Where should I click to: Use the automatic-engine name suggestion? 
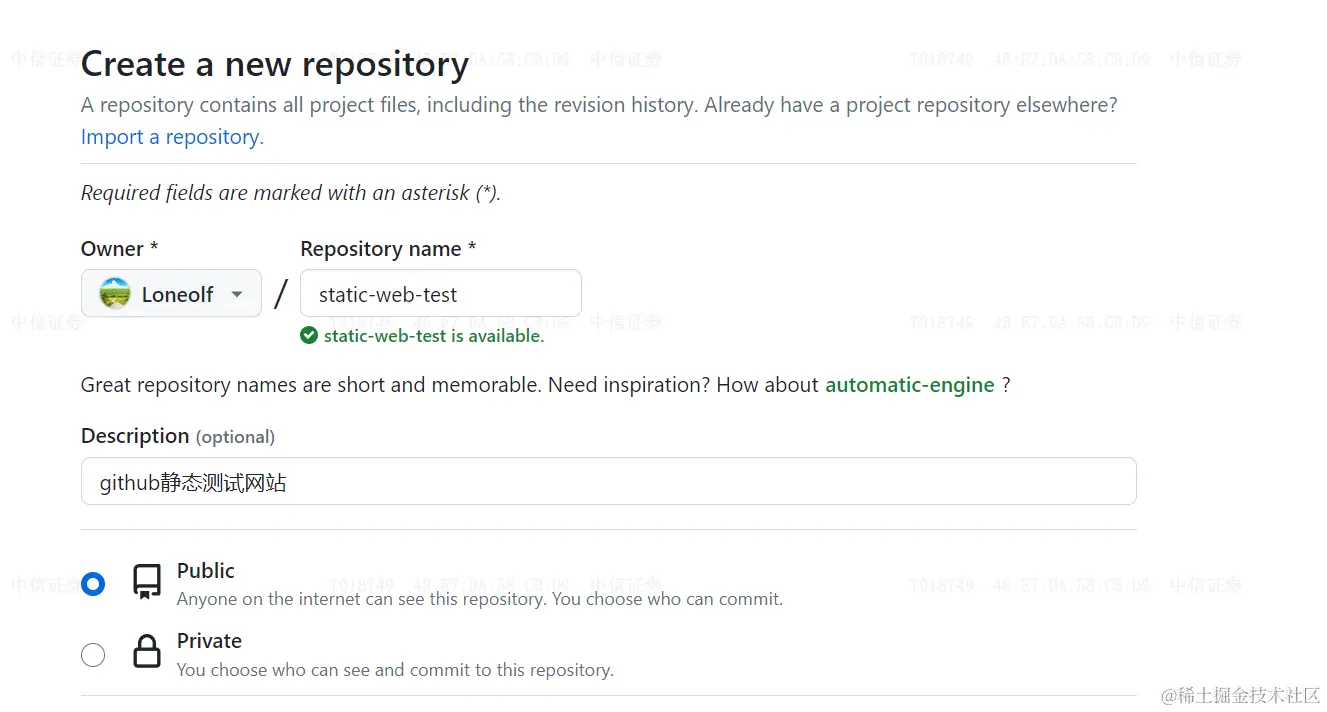pos(909,385)
